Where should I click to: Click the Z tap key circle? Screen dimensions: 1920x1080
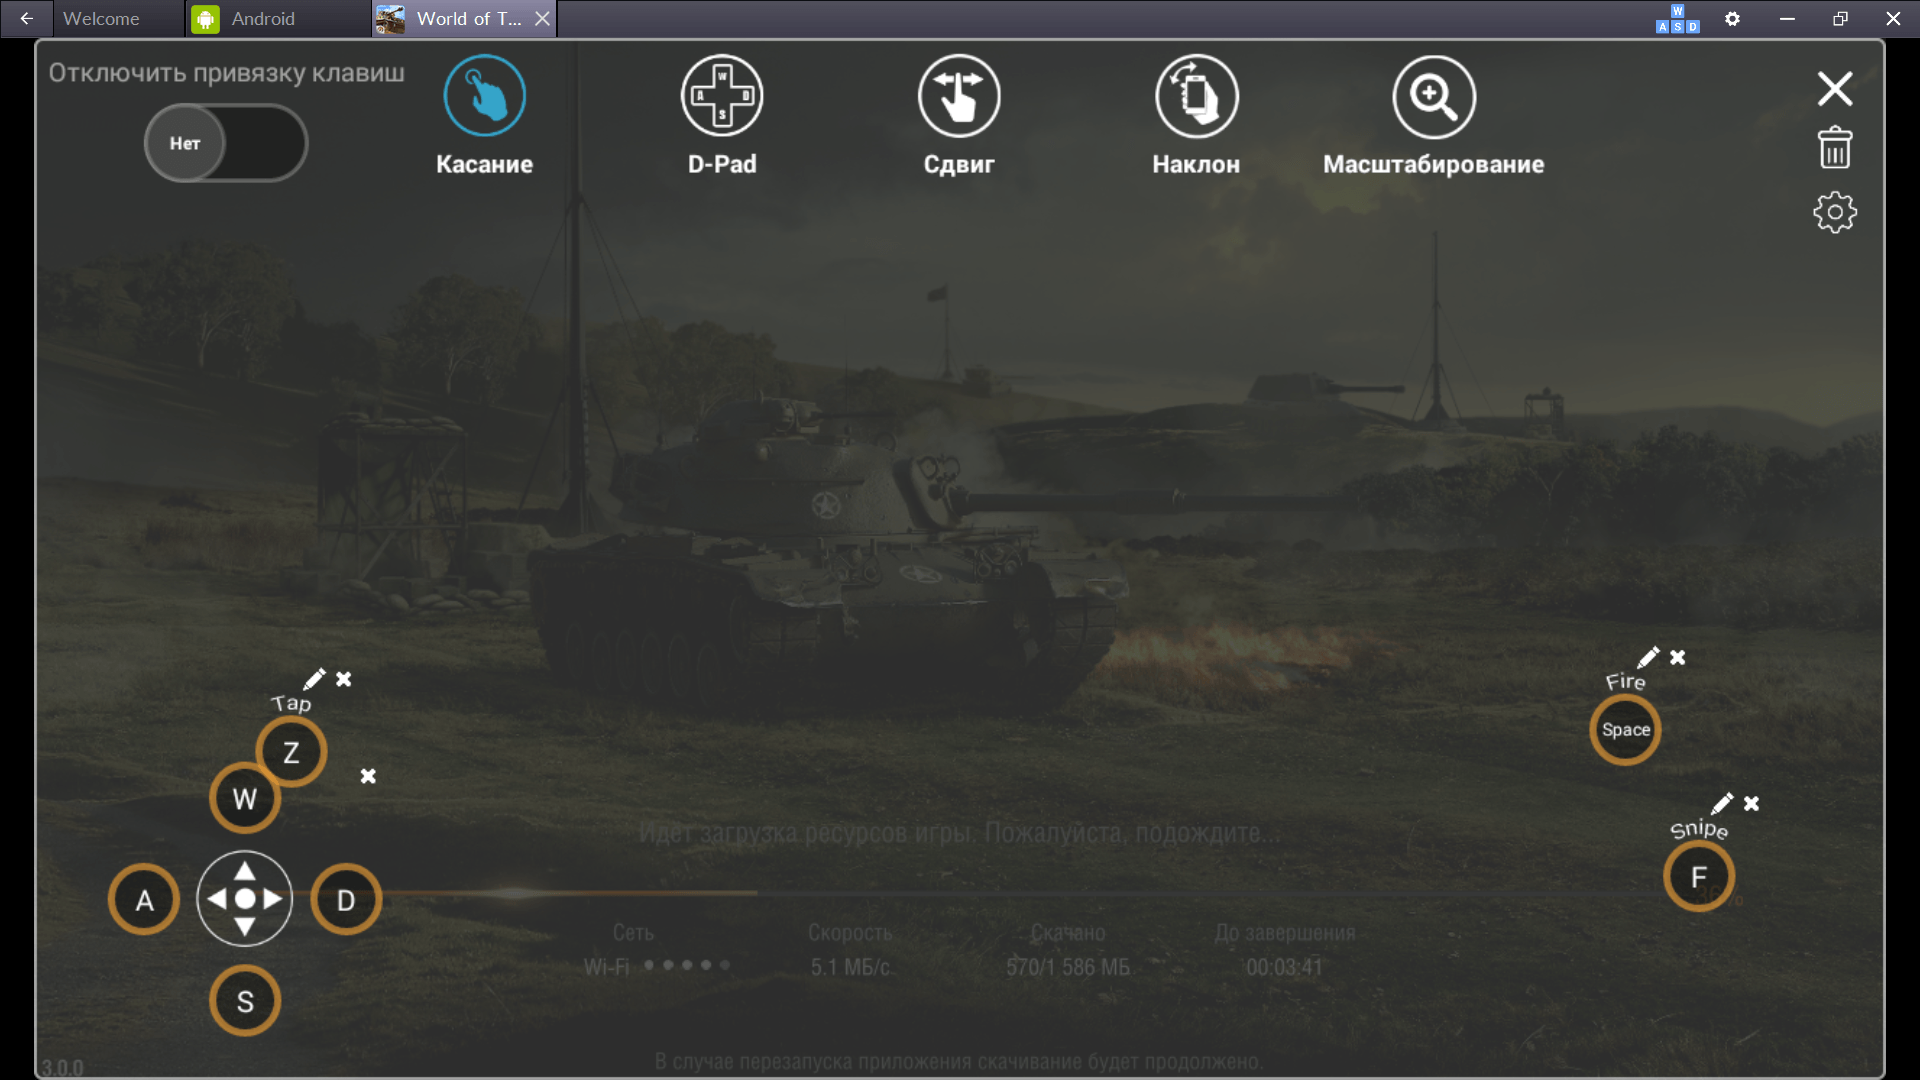291,752
